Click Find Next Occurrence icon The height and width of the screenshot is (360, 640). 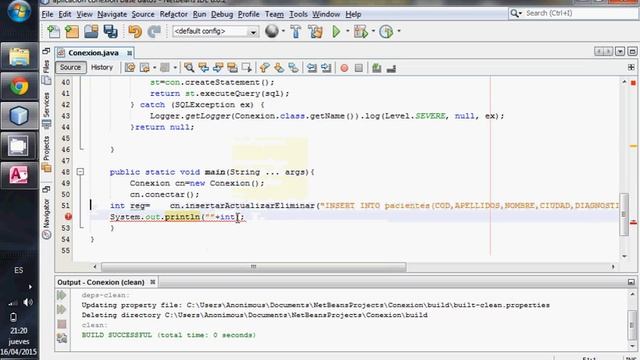tap(218, 68)
